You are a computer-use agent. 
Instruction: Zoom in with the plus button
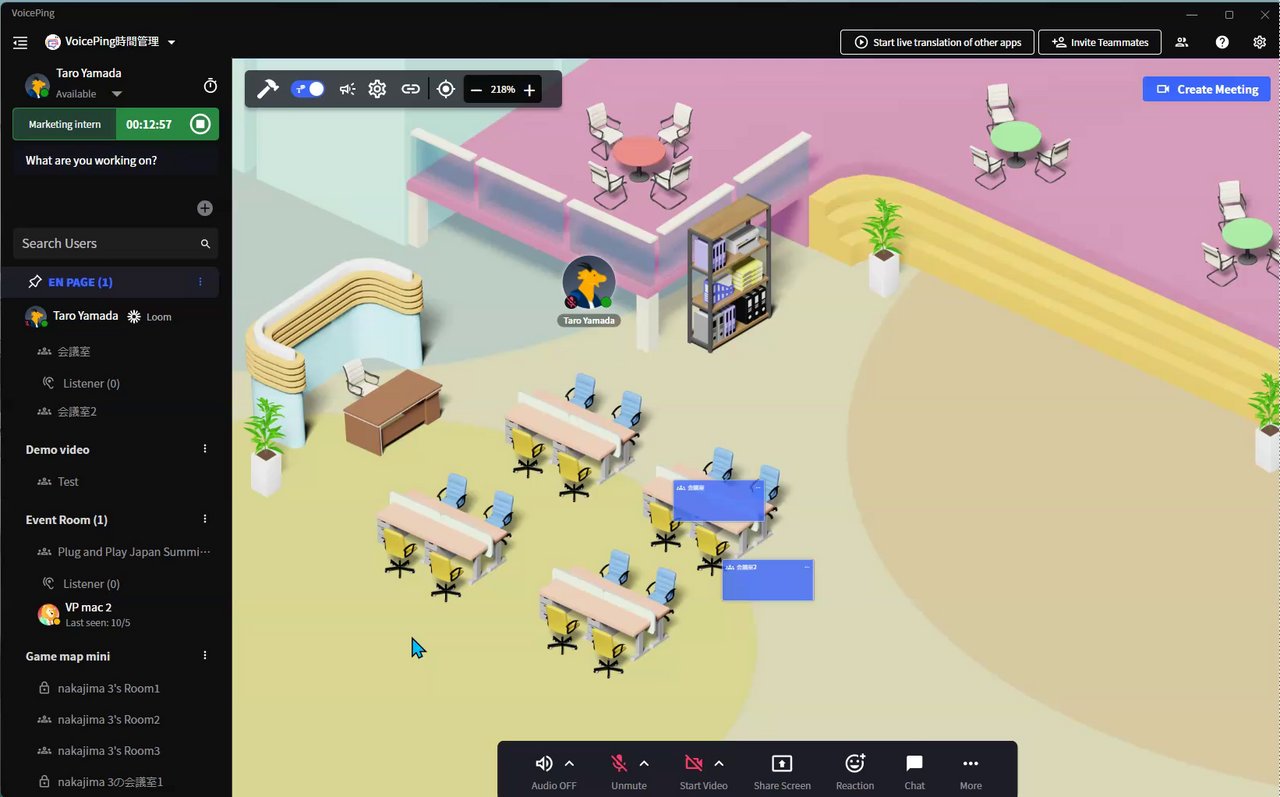pos(529,90)
